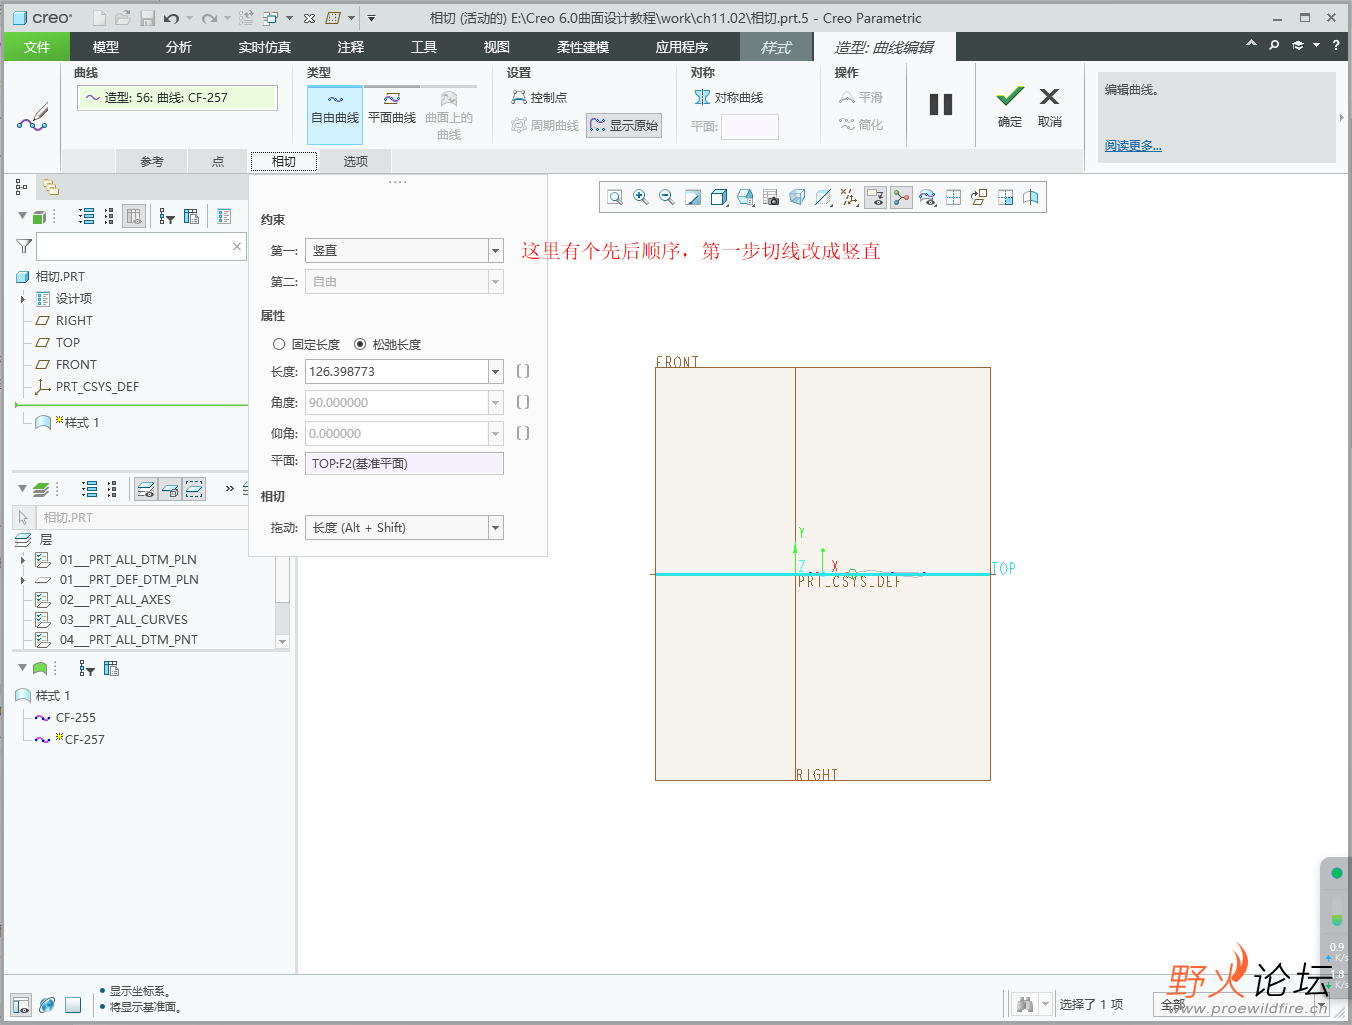
Task: Click the Pause button in ribbon
Action: click(941, 104)
